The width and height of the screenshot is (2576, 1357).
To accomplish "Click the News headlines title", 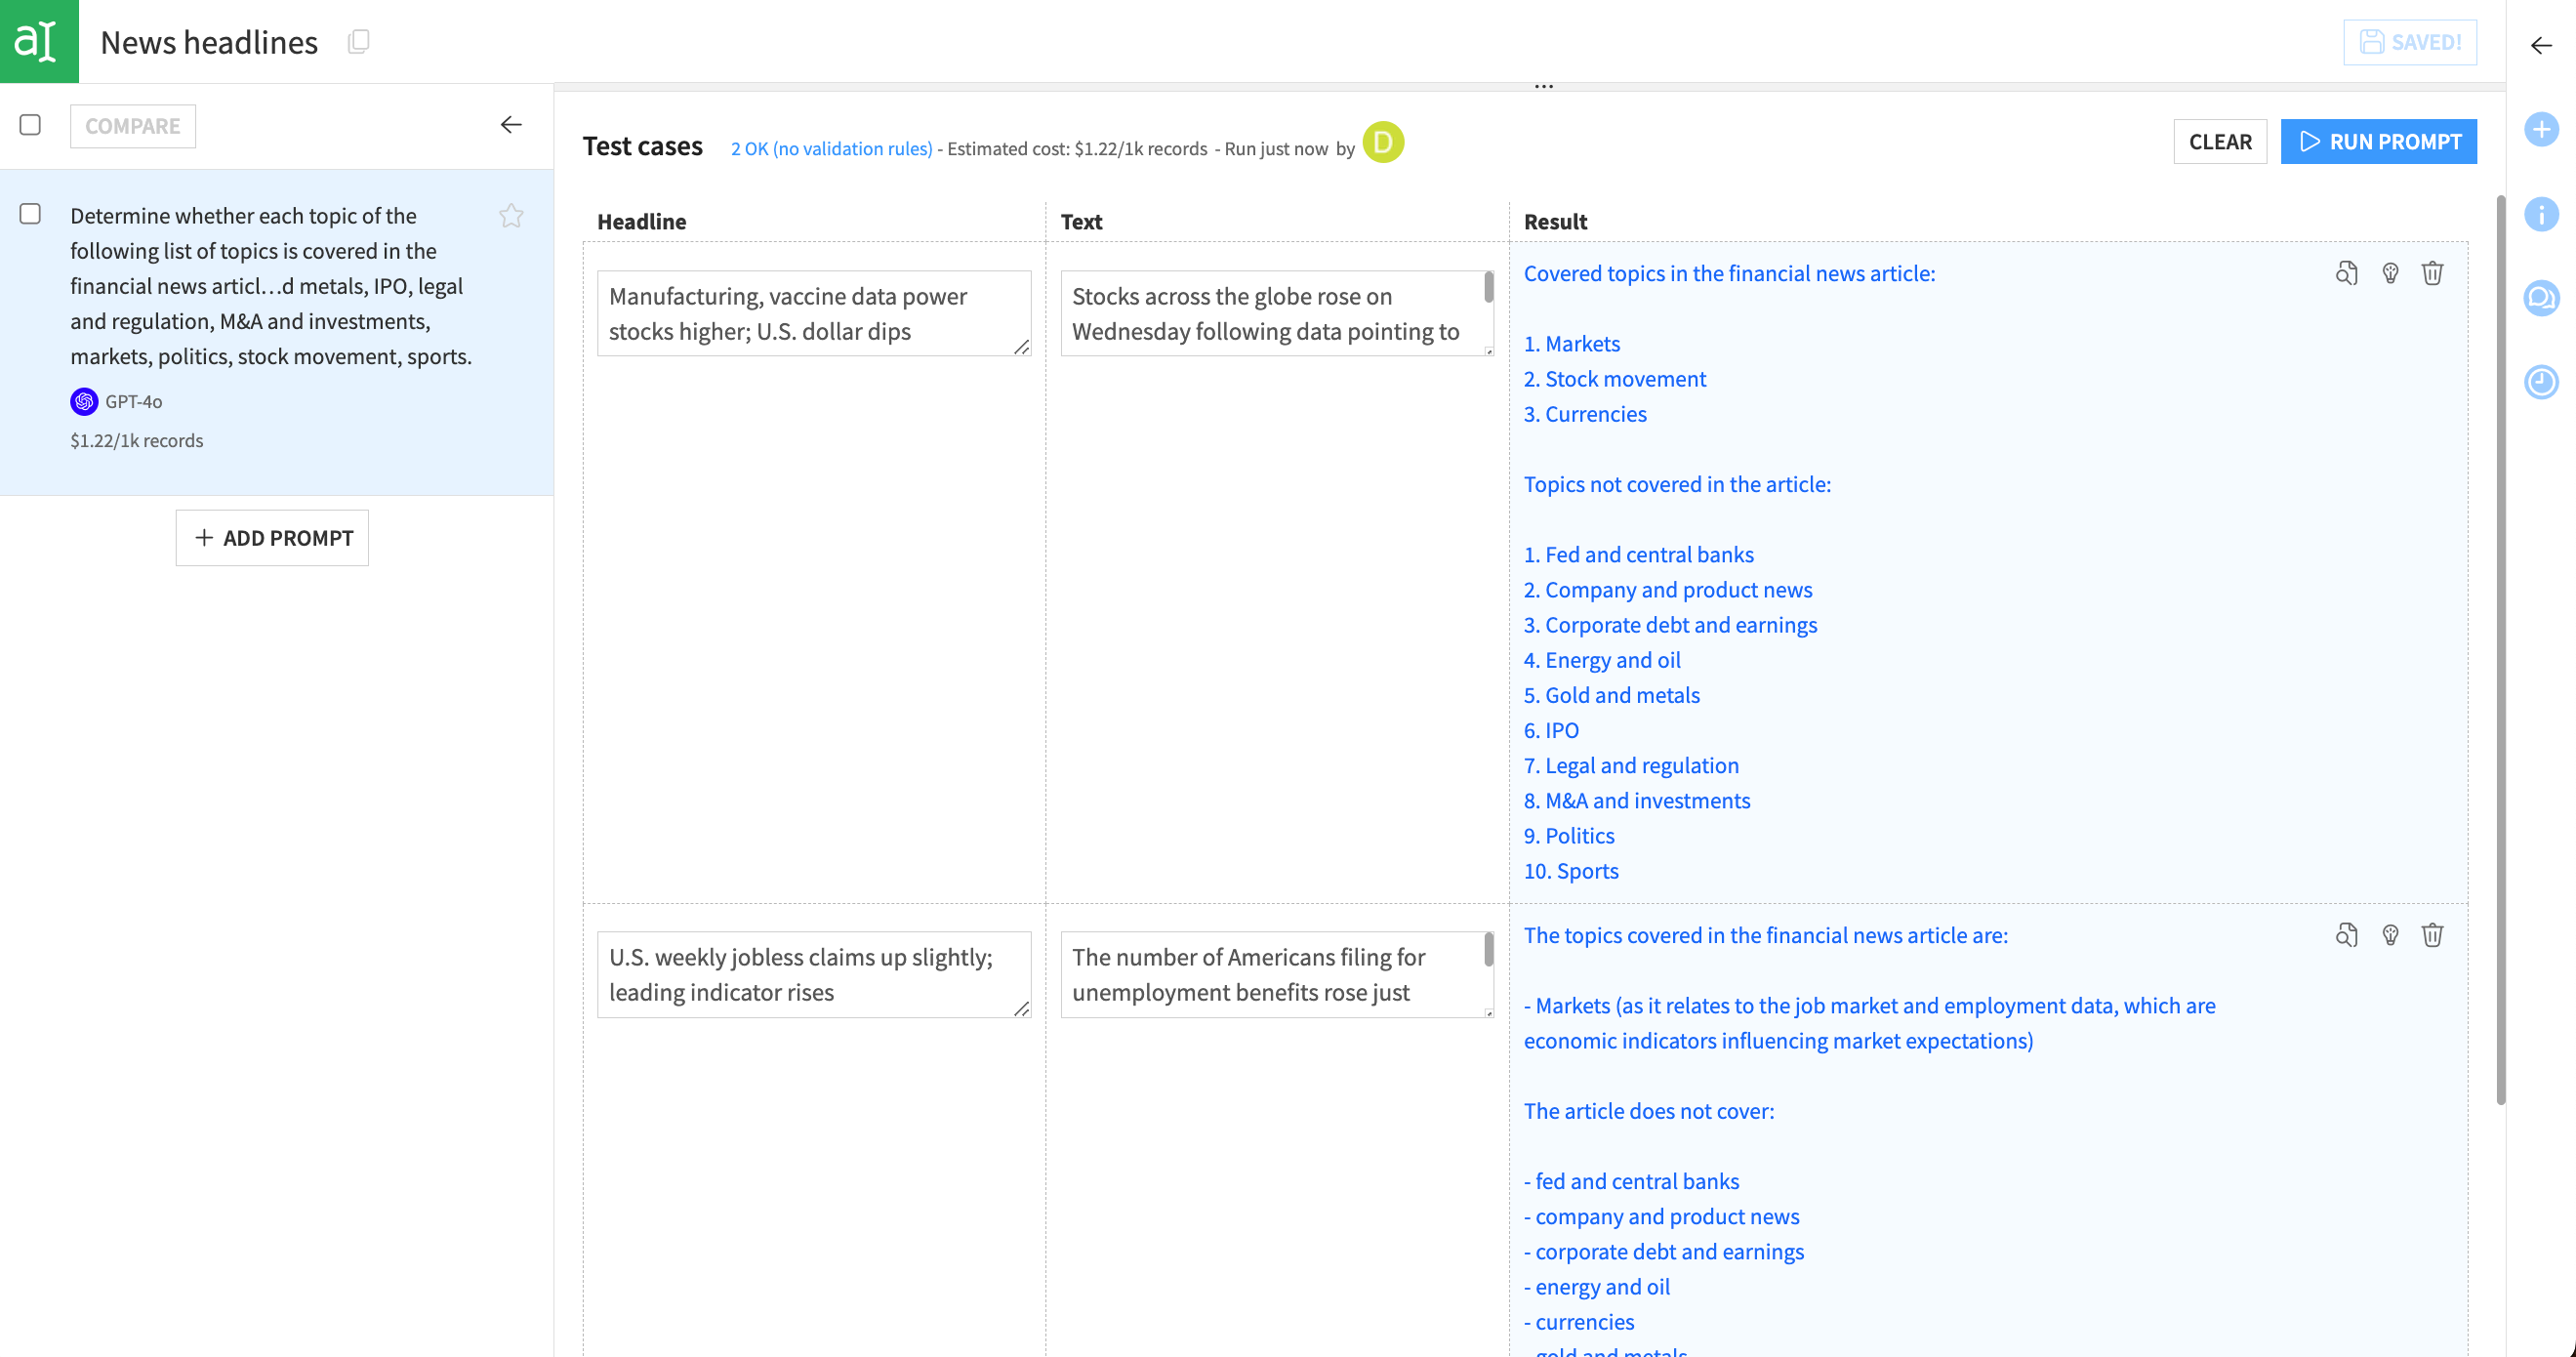I will tap(209, 42).
